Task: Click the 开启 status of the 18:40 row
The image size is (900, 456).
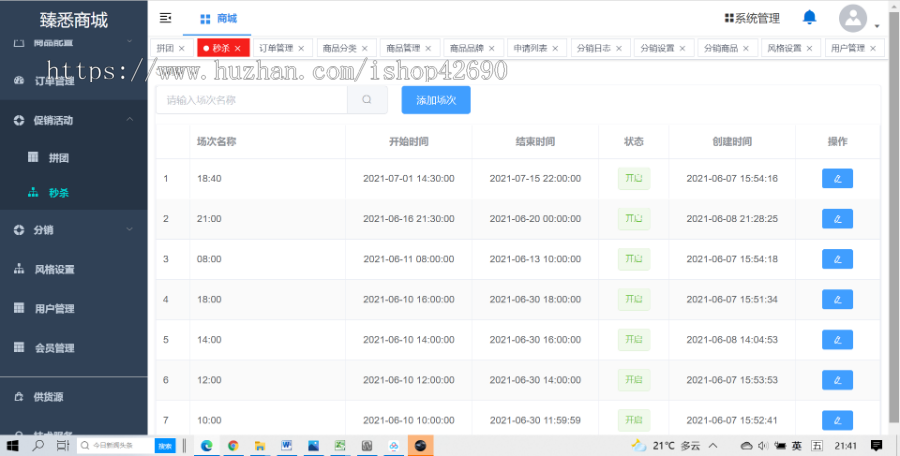Action: point(634,179)
